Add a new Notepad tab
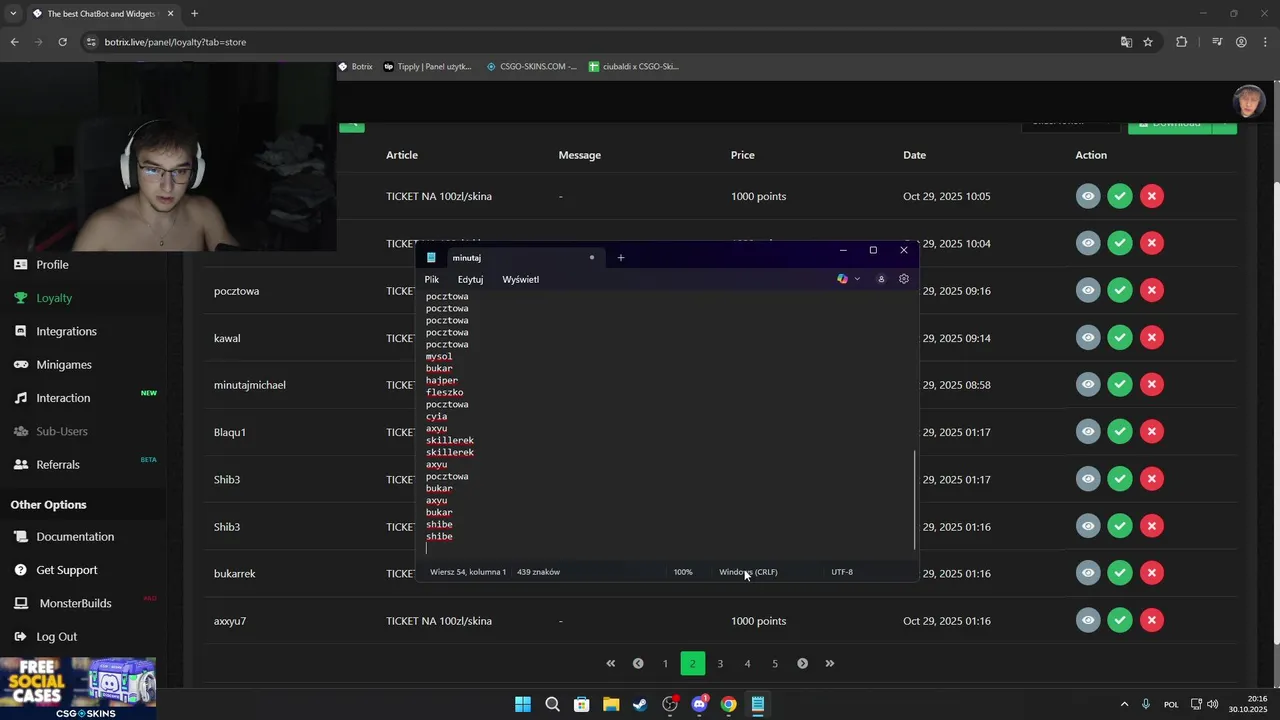The image size is (1280, 720). click(x=620, y=258)
